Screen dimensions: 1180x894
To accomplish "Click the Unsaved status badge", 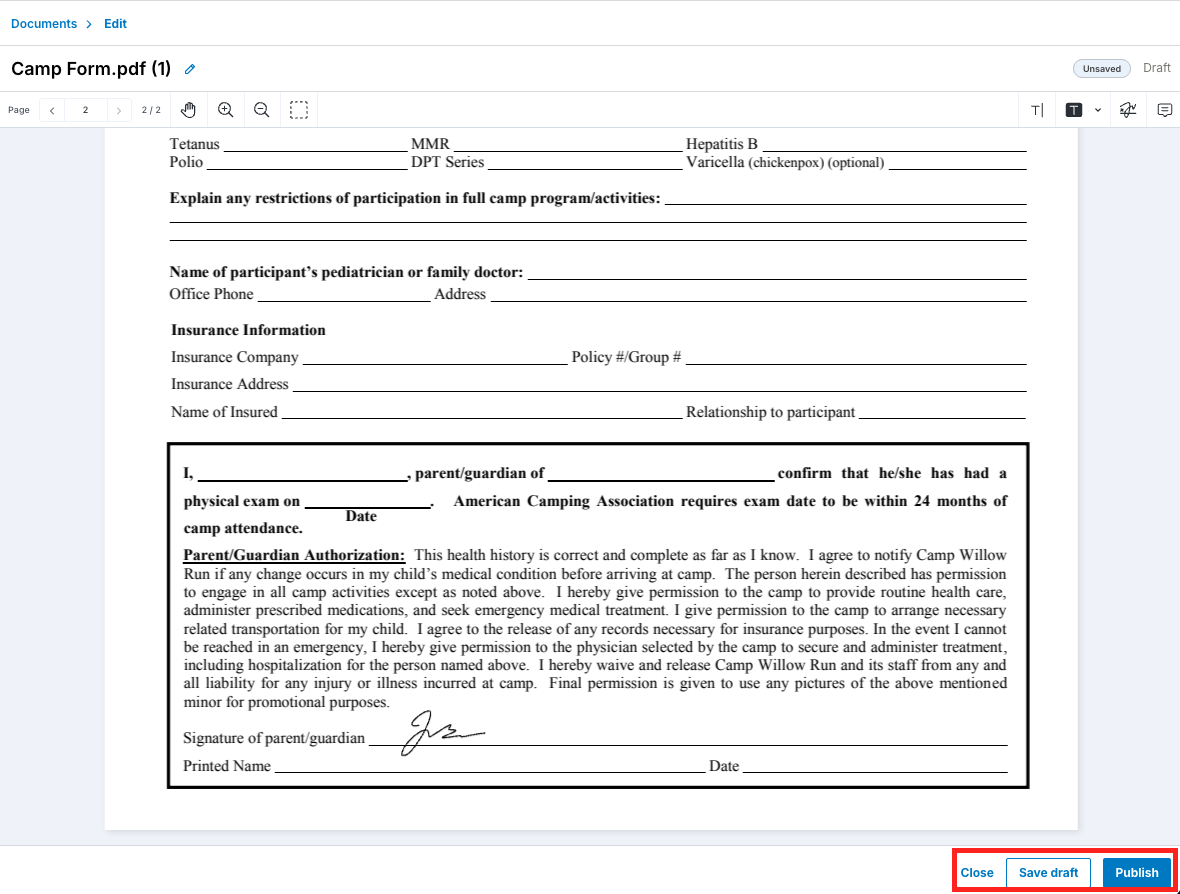I will [x=1101, y=68].
